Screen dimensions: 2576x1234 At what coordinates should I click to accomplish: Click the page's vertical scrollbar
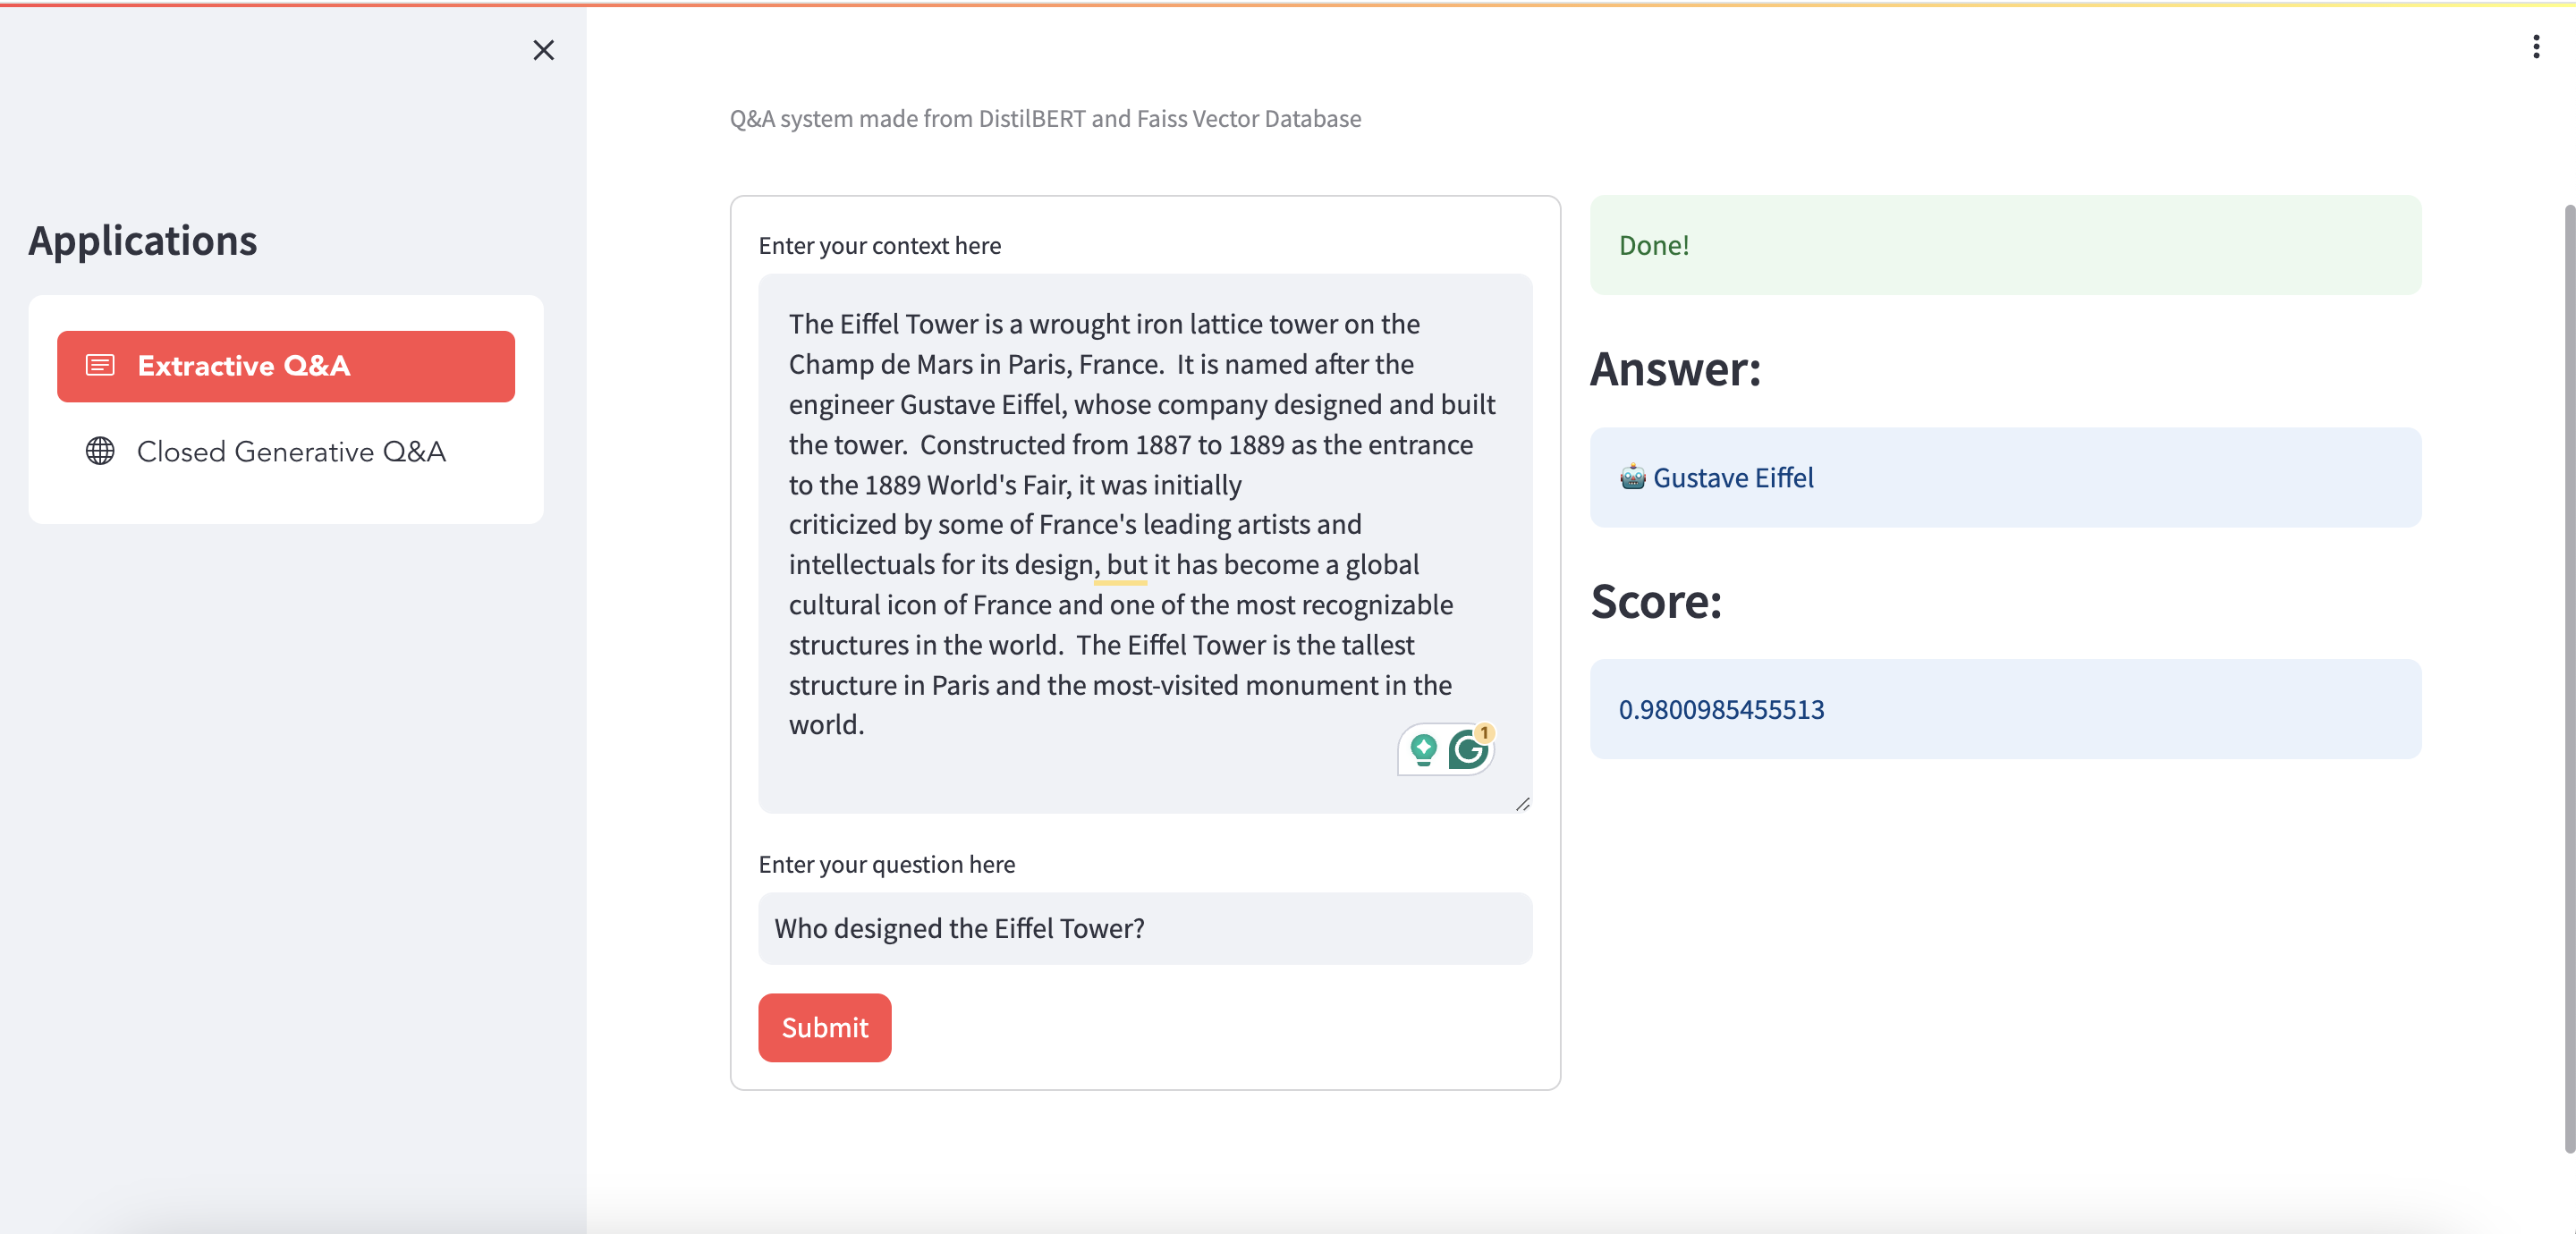pyautogui.click(x=2568, y=678)
